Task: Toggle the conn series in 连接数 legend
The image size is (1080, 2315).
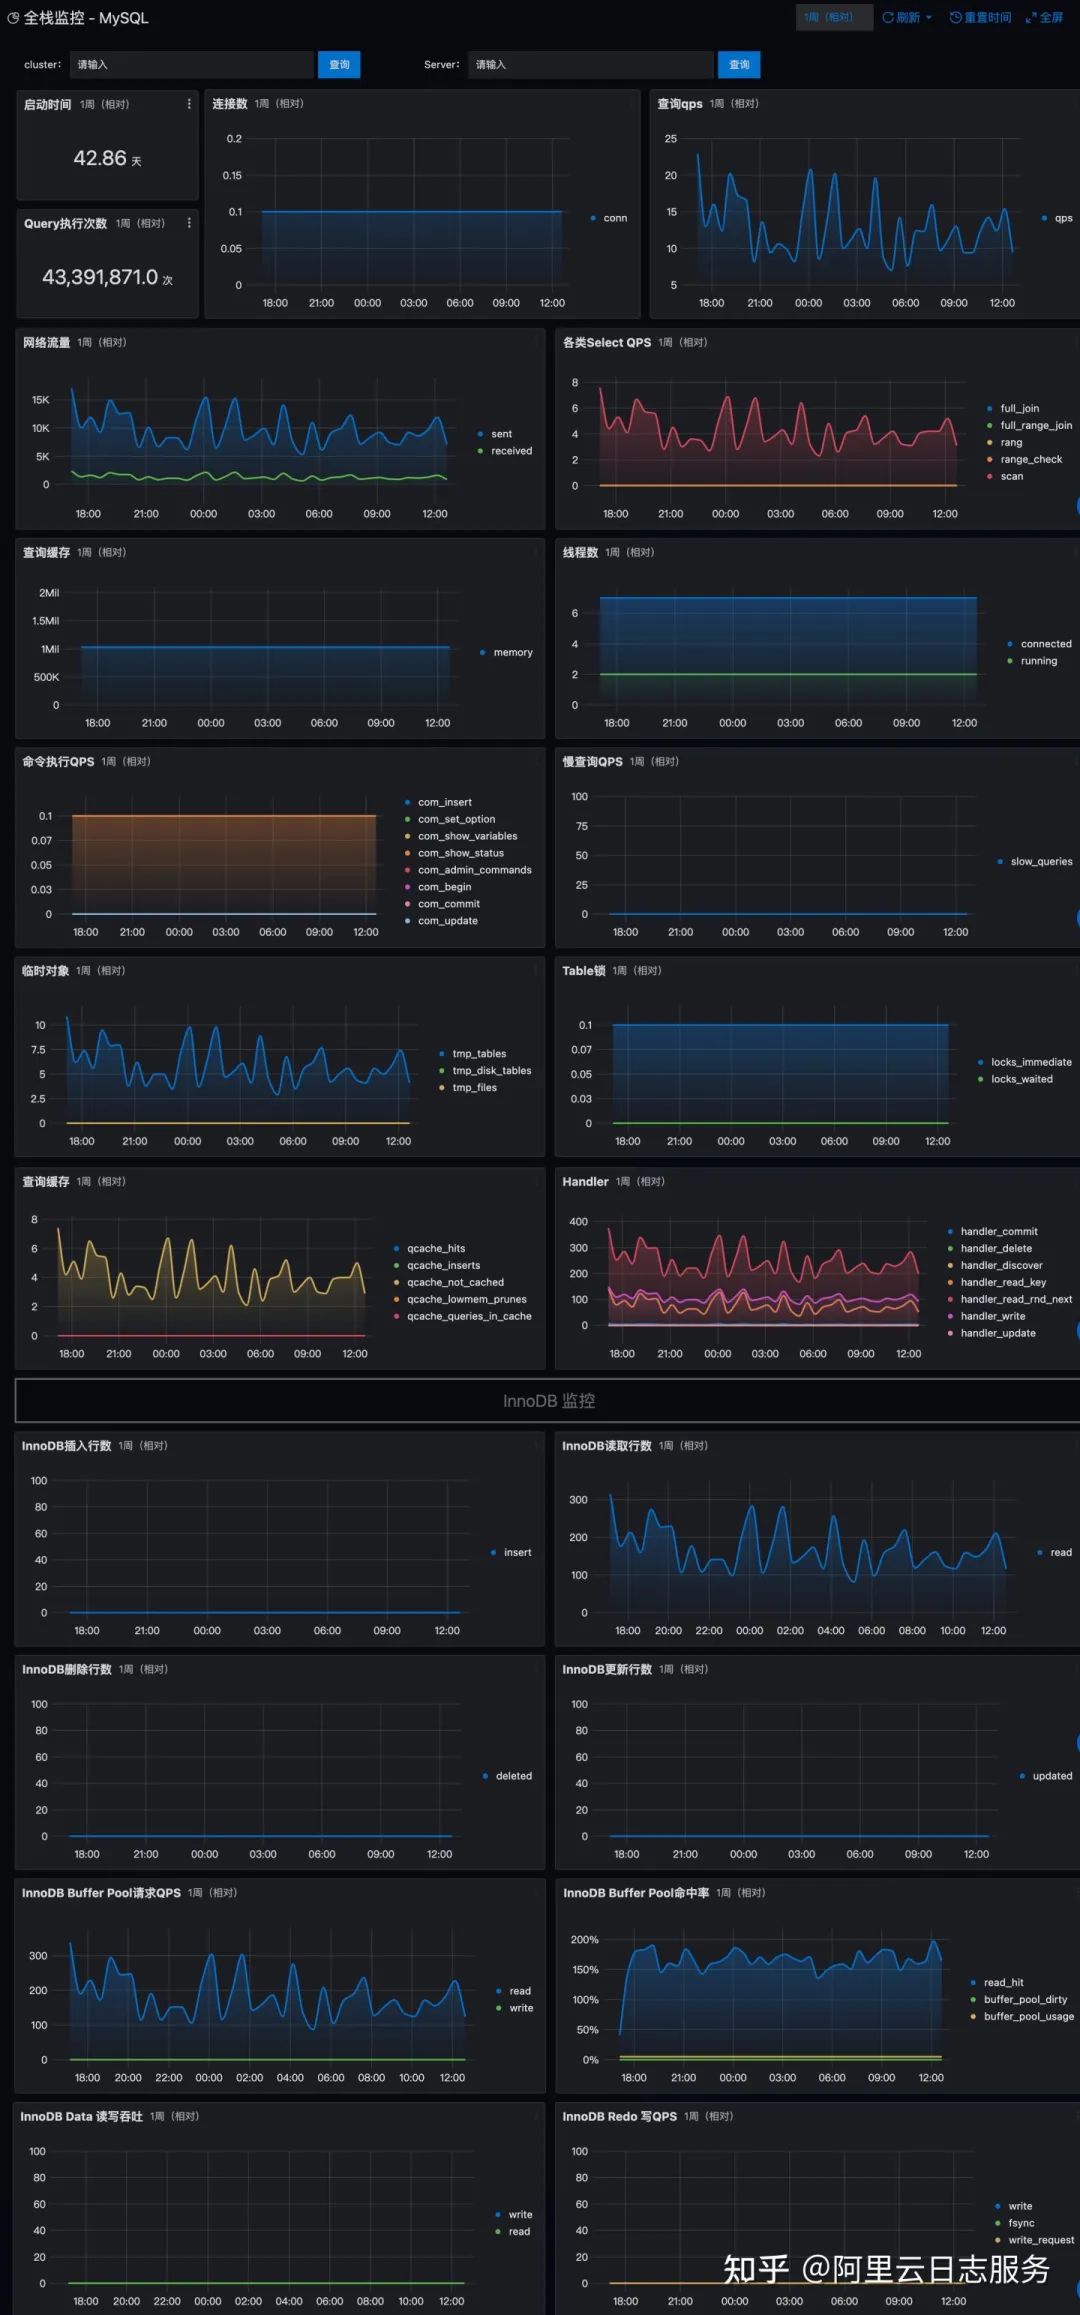Action: click(x=609, y=218)
